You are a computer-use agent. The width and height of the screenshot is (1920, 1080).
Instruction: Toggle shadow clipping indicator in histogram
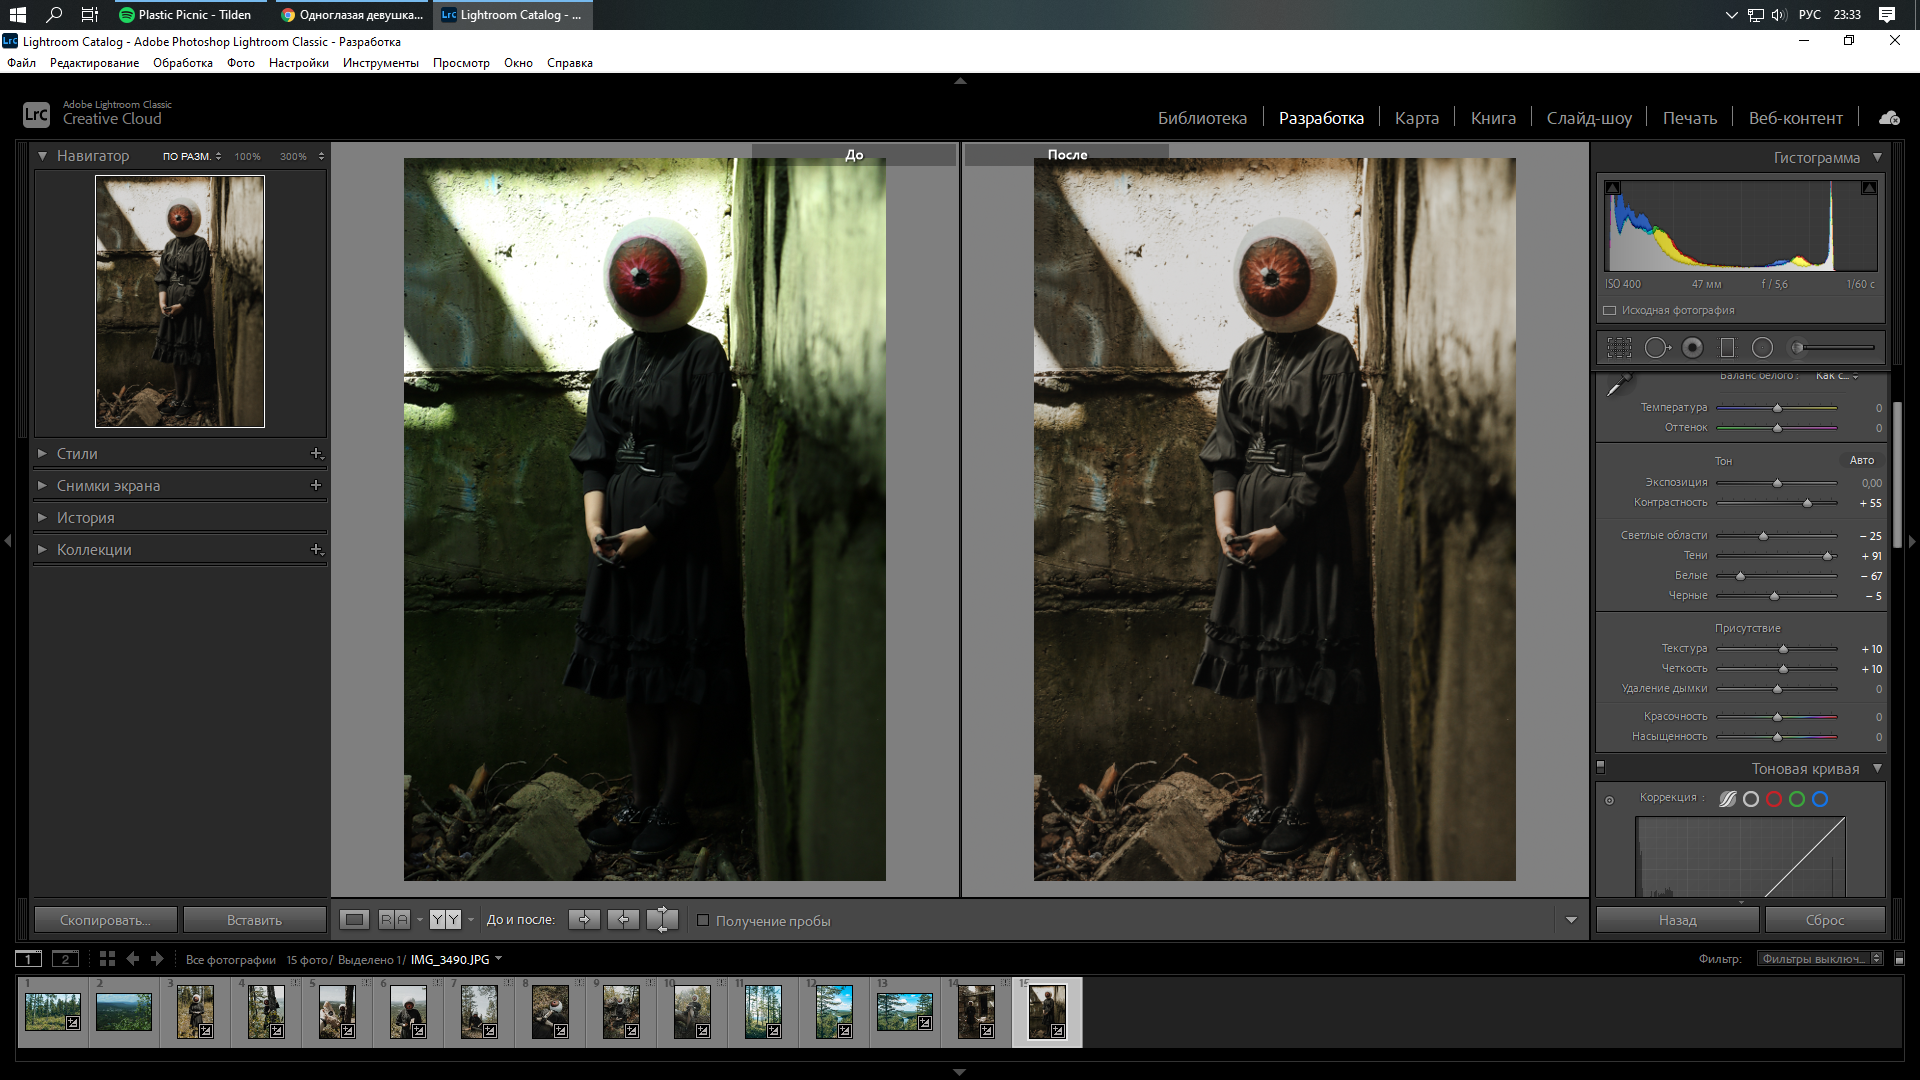click(x=1612, y=188)
